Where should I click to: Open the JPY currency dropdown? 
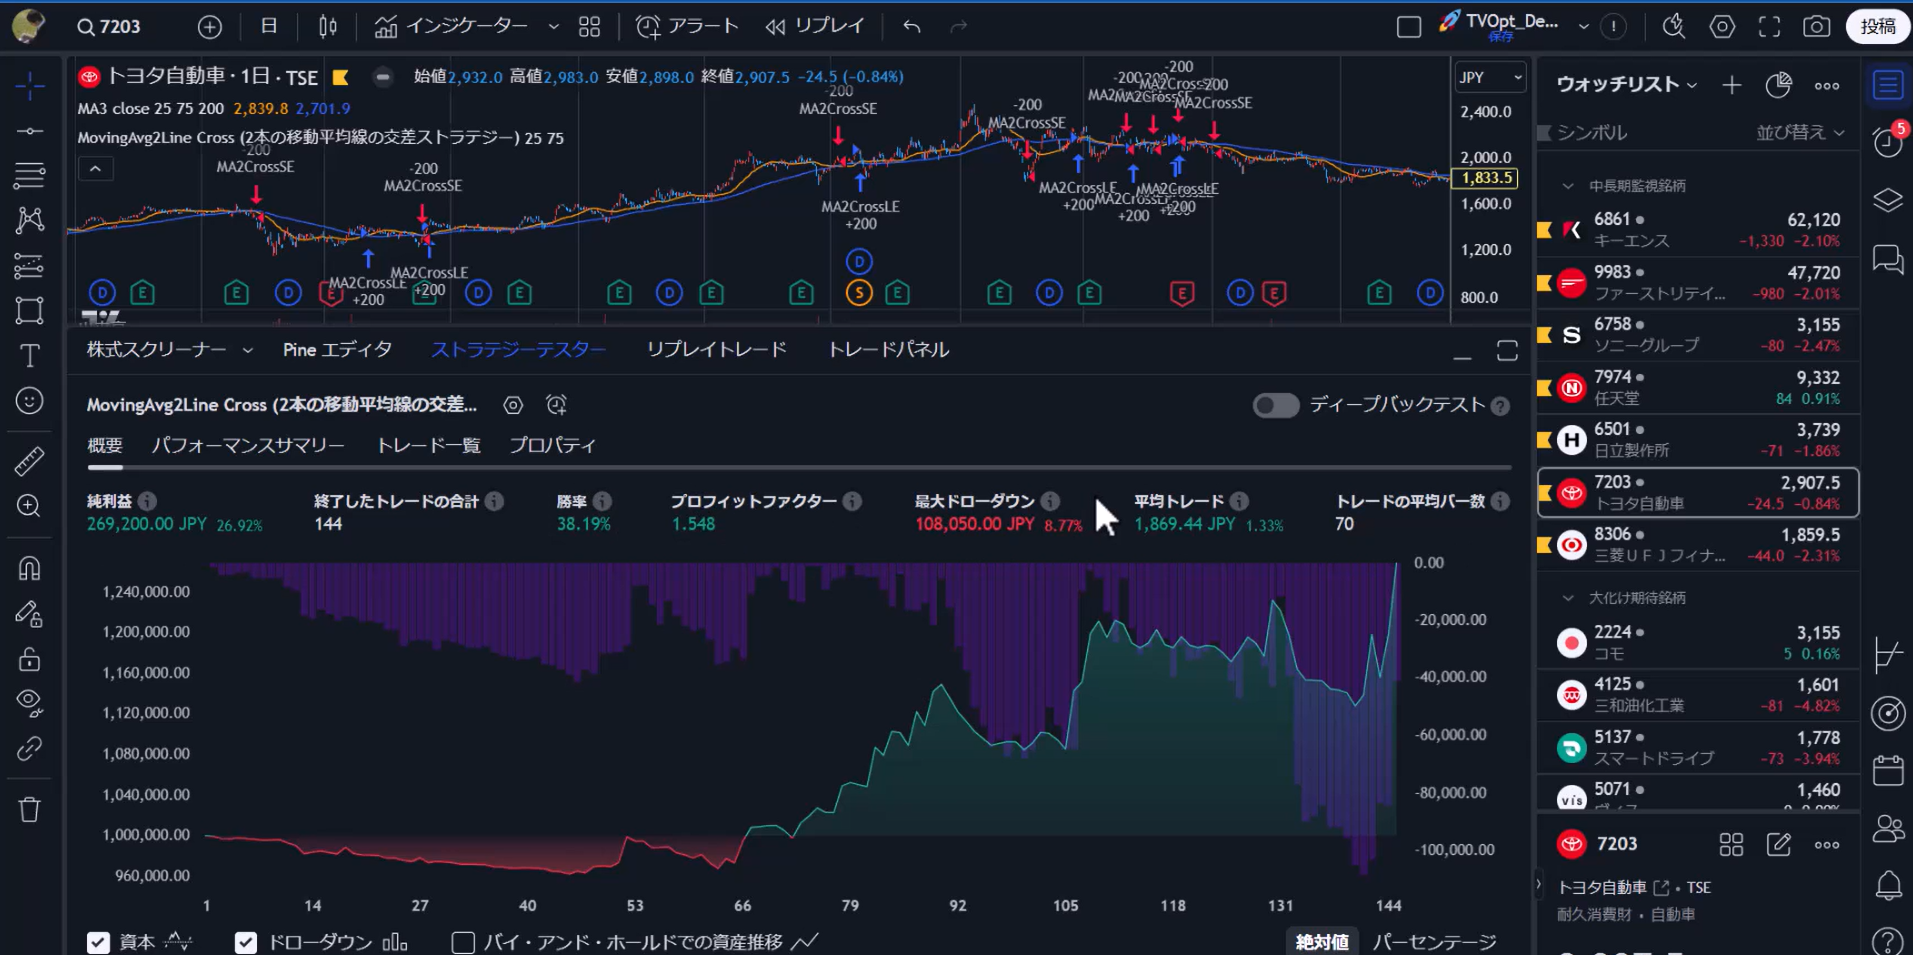(1490, 78)
